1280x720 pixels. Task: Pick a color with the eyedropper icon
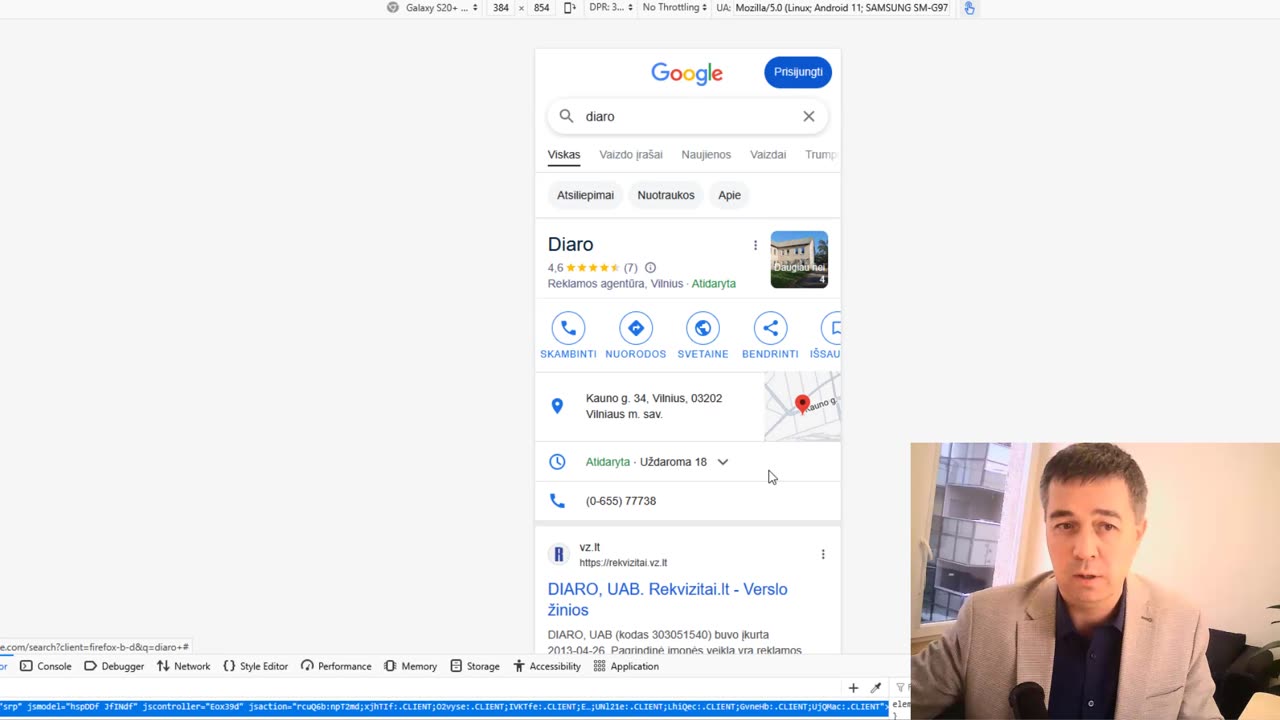click(x=876, y=688)
